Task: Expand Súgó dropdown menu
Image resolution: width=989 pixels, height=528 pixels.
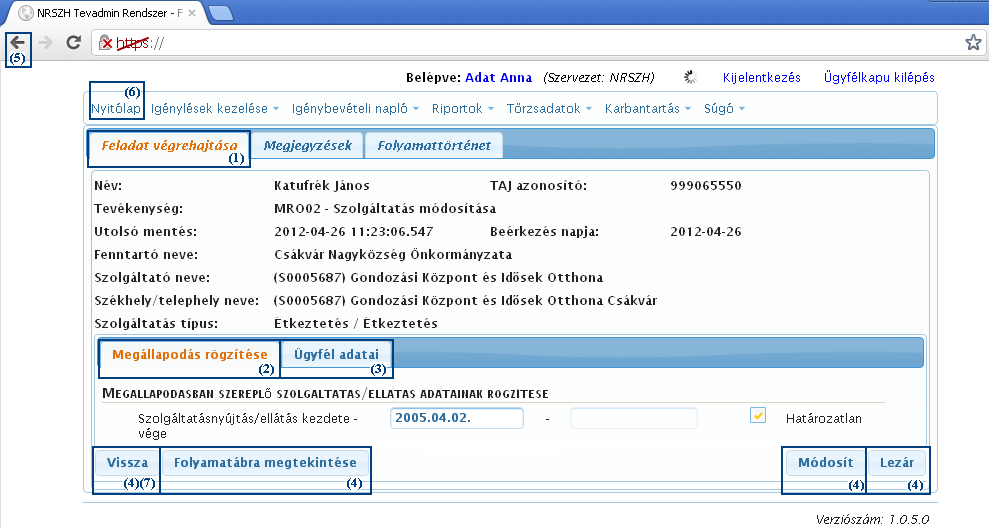Action: coord(724,109)
